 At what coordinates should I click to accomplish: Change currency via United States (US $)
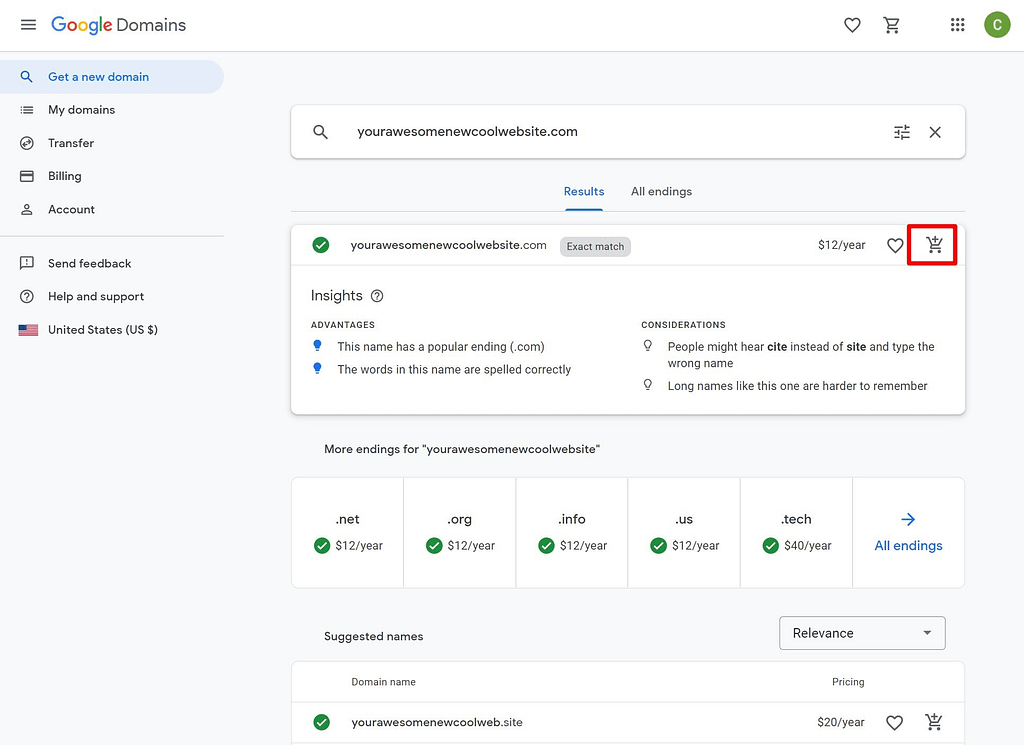(x=101, y=328)
